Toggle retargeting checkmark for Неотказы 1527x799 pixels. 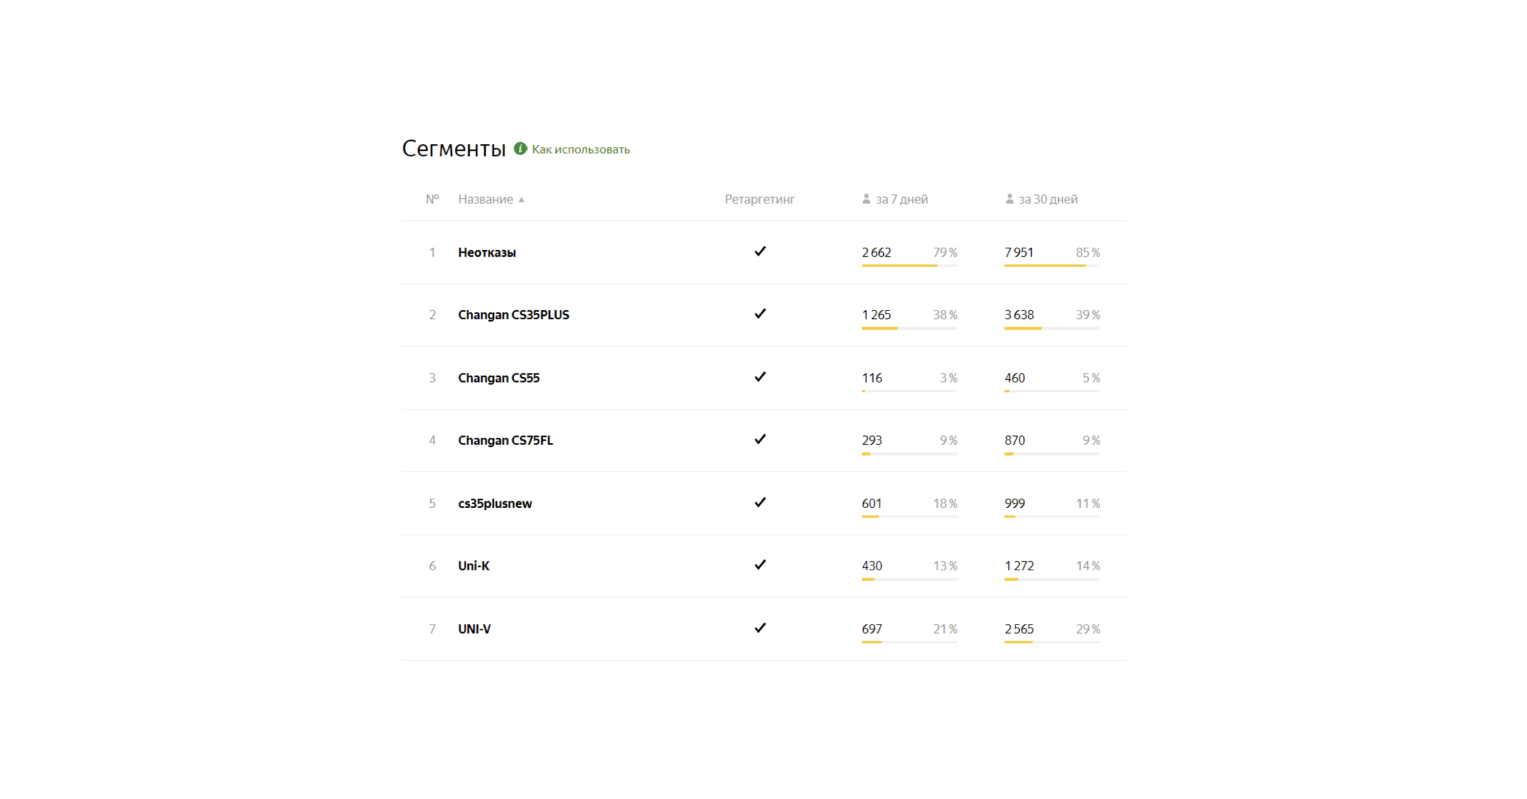coord(760,252)
